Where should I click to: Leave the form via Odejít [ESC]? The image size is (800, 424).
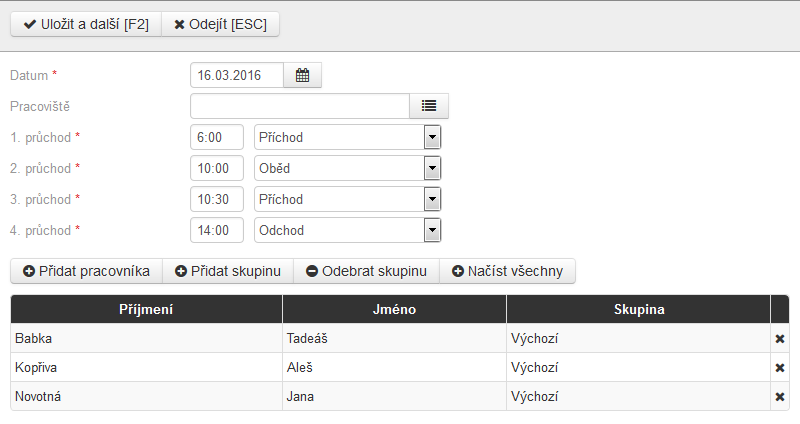220,24
